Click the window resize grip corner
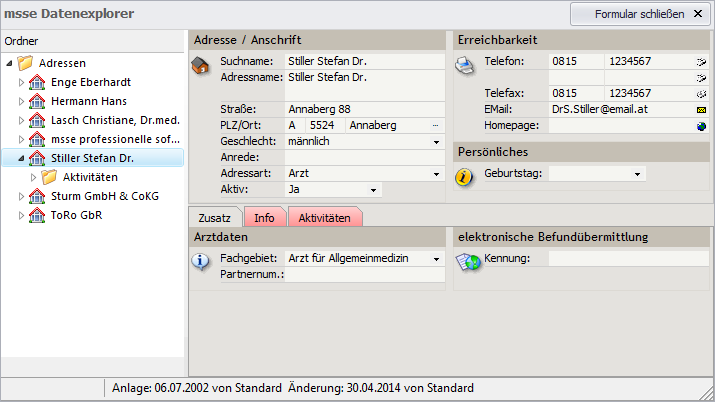This screenshot has width=715, height=402. pyautogui.click(x=708, y=395)
